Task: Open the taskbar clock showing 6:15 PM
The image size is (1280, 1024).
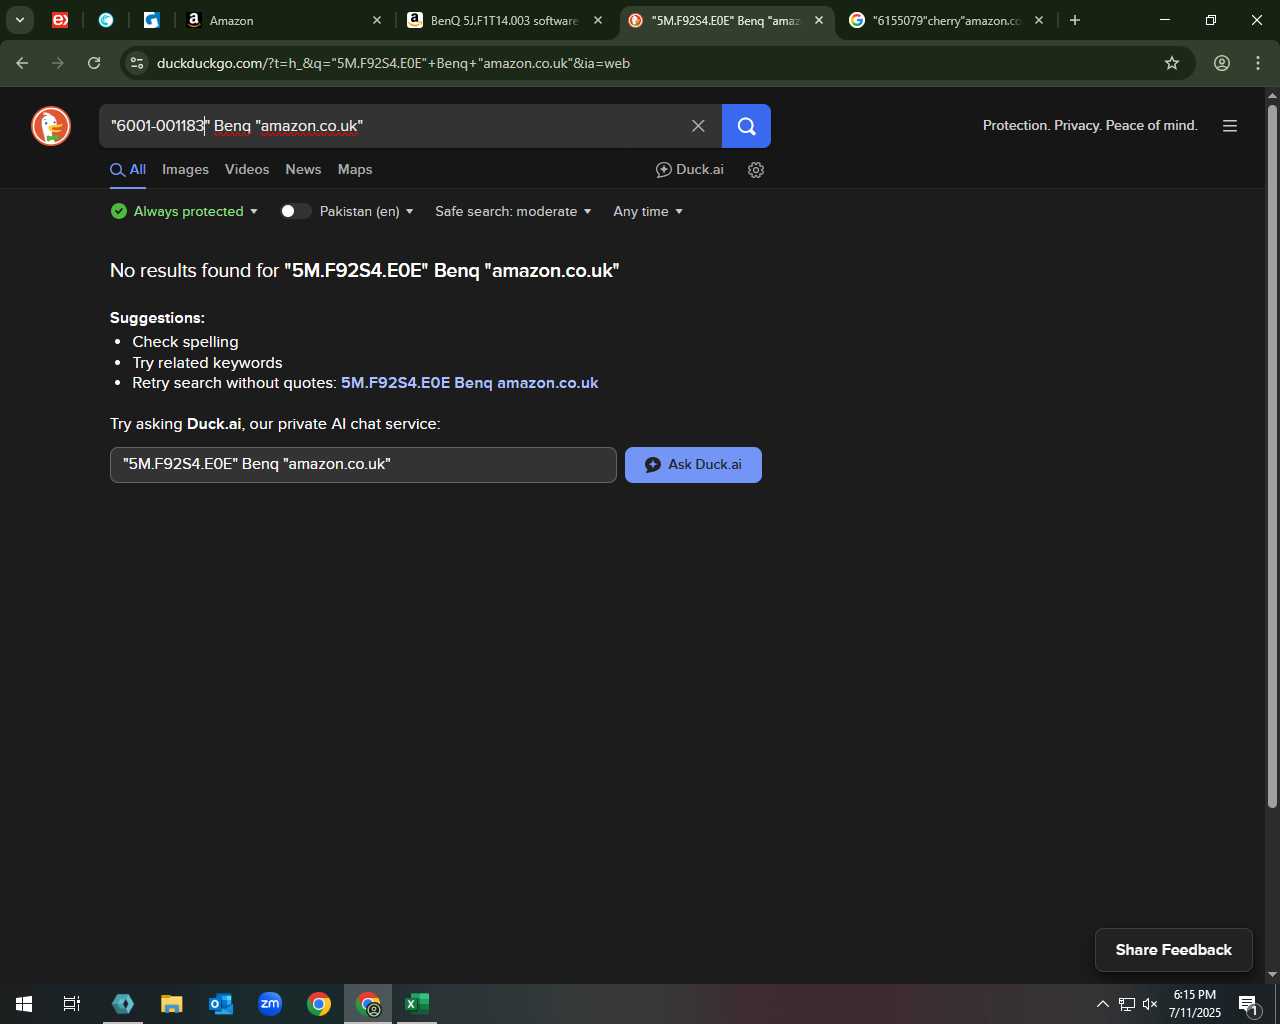Action: 1195,1004
